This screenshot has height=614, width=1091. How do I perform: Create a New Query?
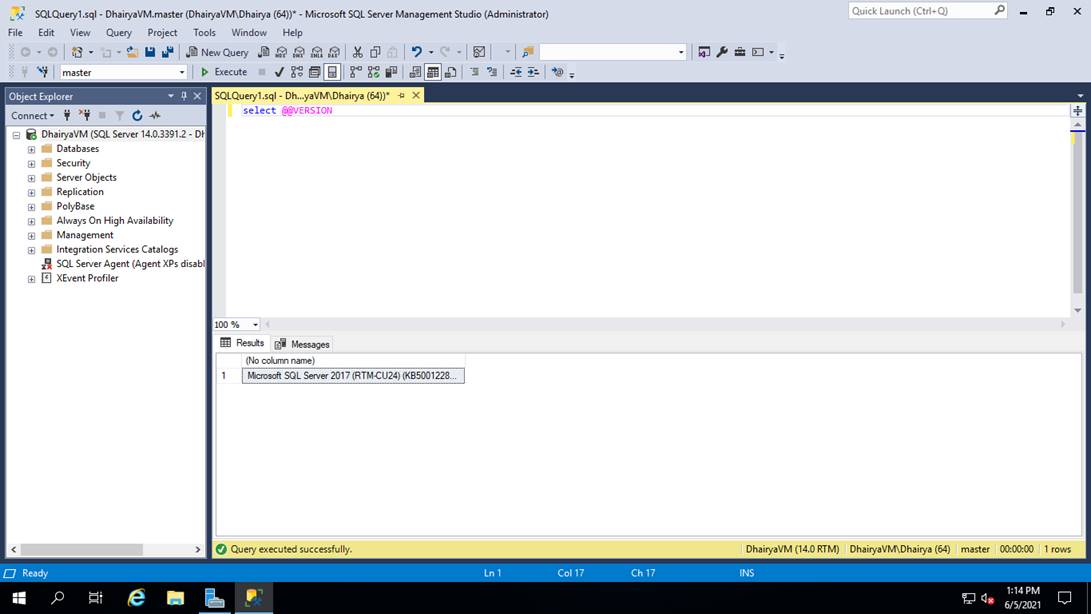tap(217, 52)
